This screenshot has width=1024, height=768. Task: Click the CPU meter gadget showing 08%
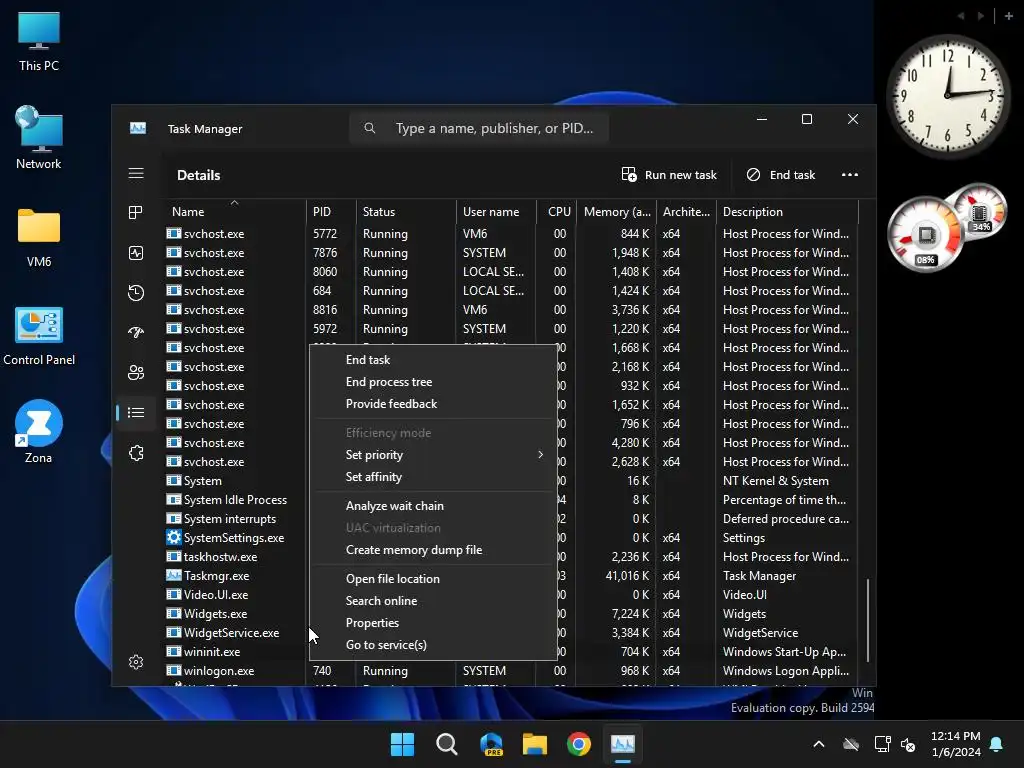(x=925, y=236)
